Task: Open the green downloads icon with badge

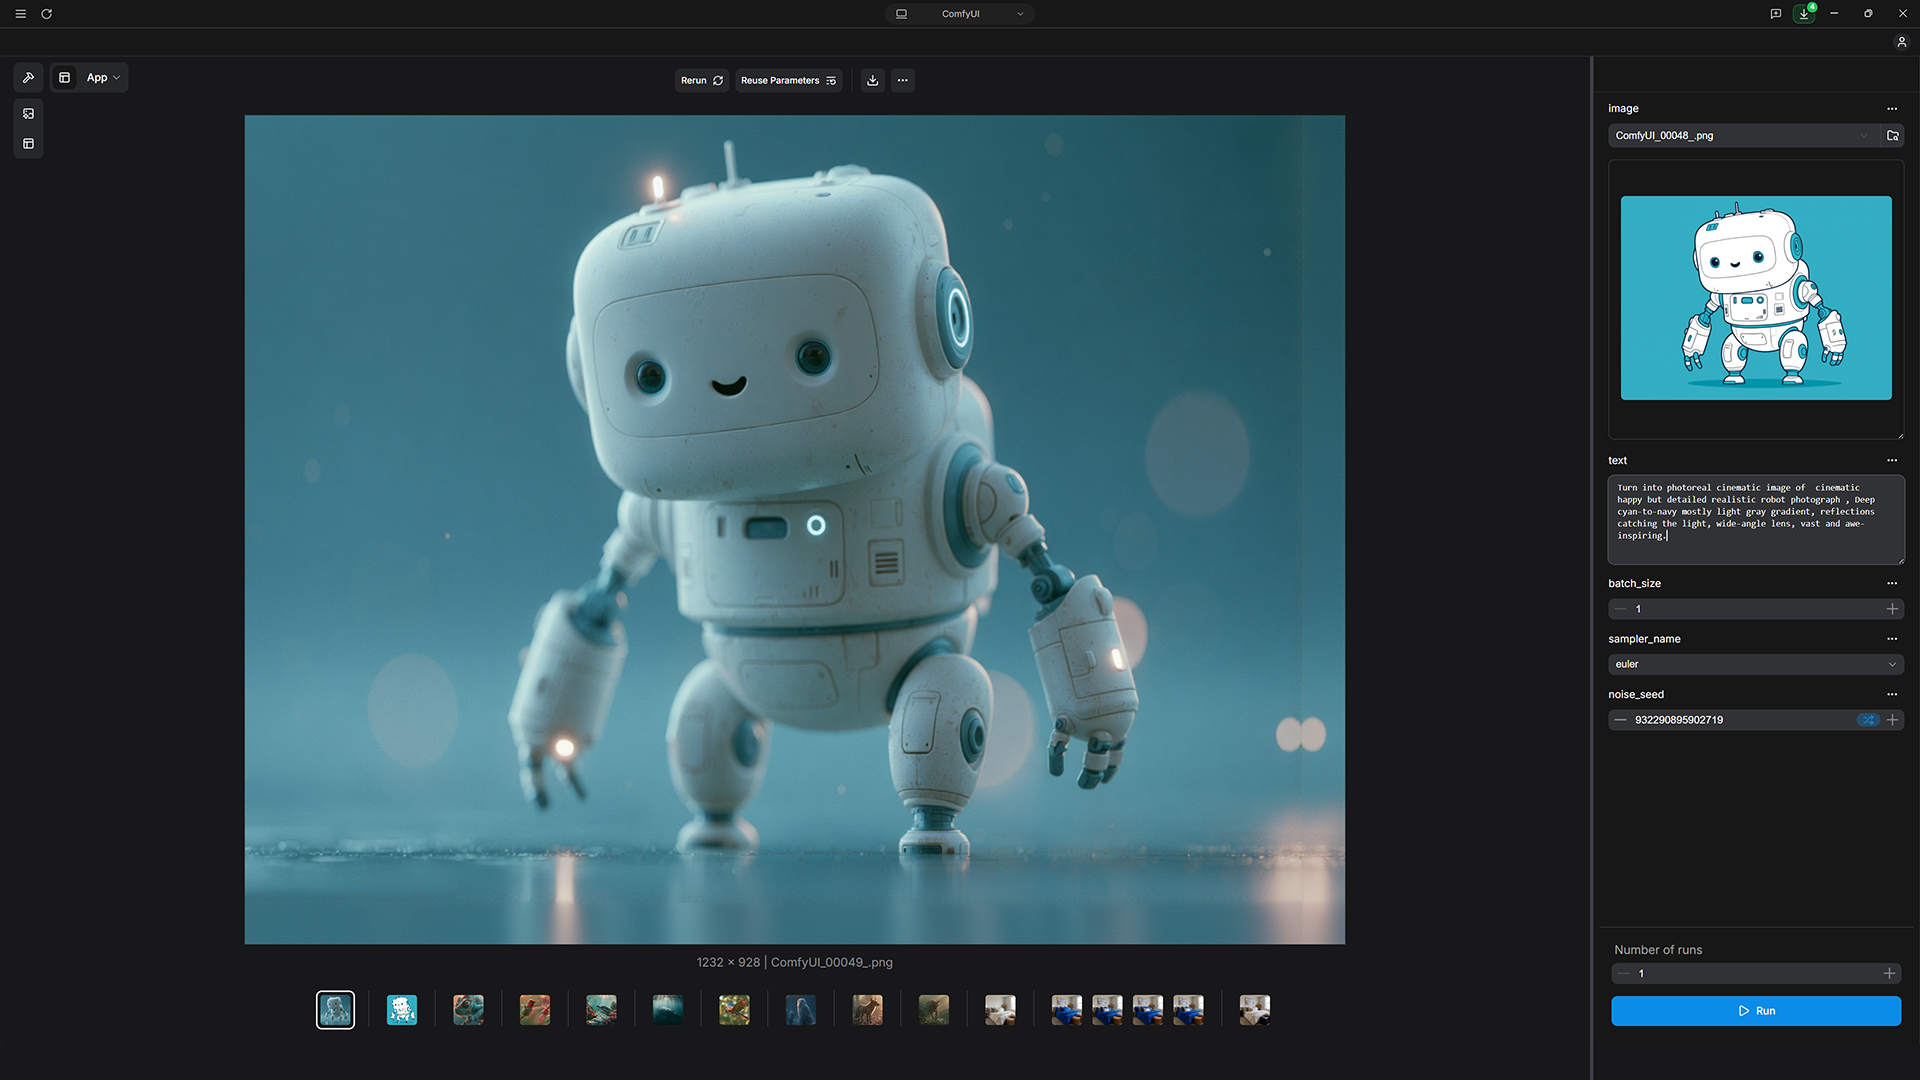Action: coord(1804,13)
